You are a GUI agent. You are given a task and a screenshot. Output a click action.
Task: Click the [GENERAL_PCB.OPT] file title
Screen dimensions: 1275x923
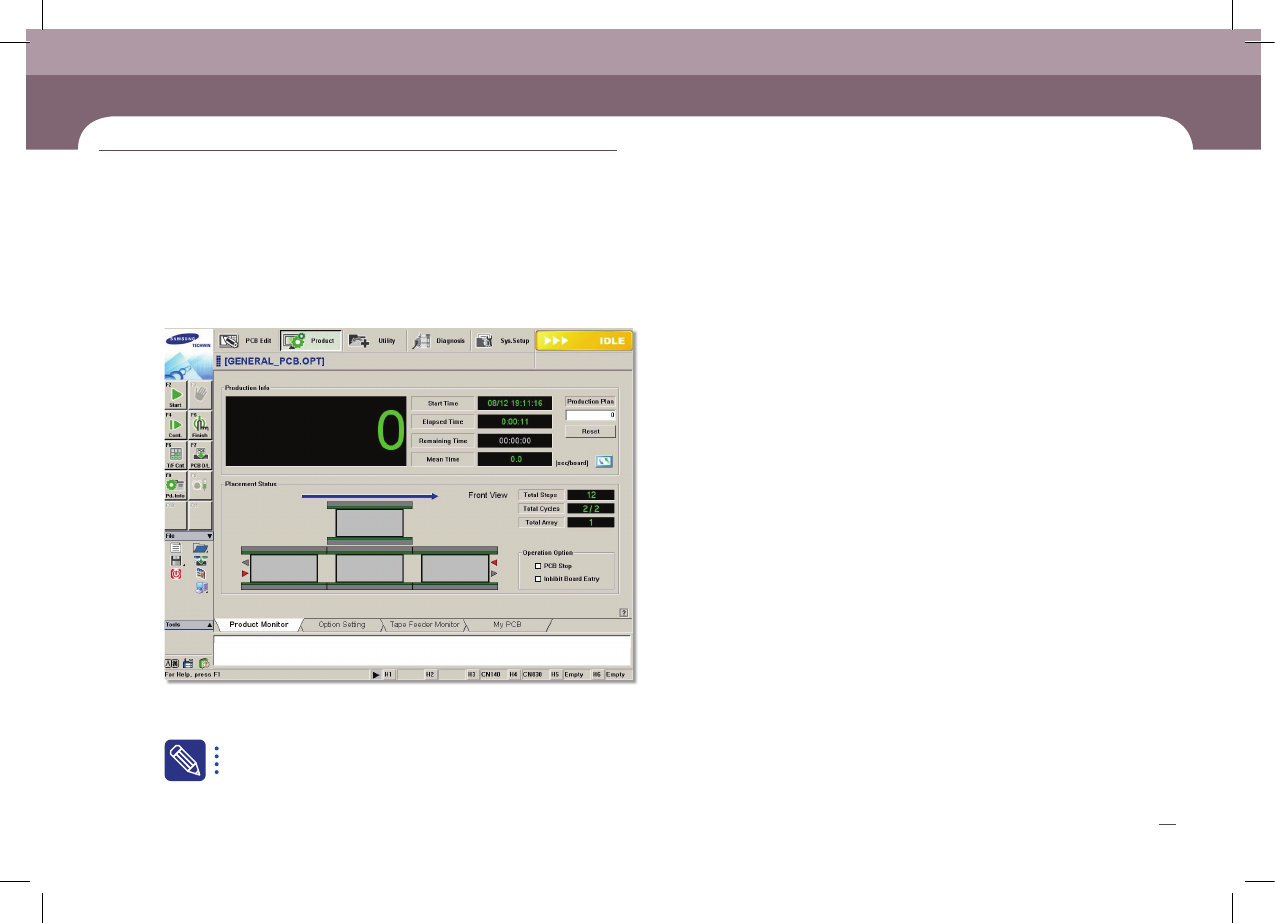pyautogui.click(x=274, y=362)
